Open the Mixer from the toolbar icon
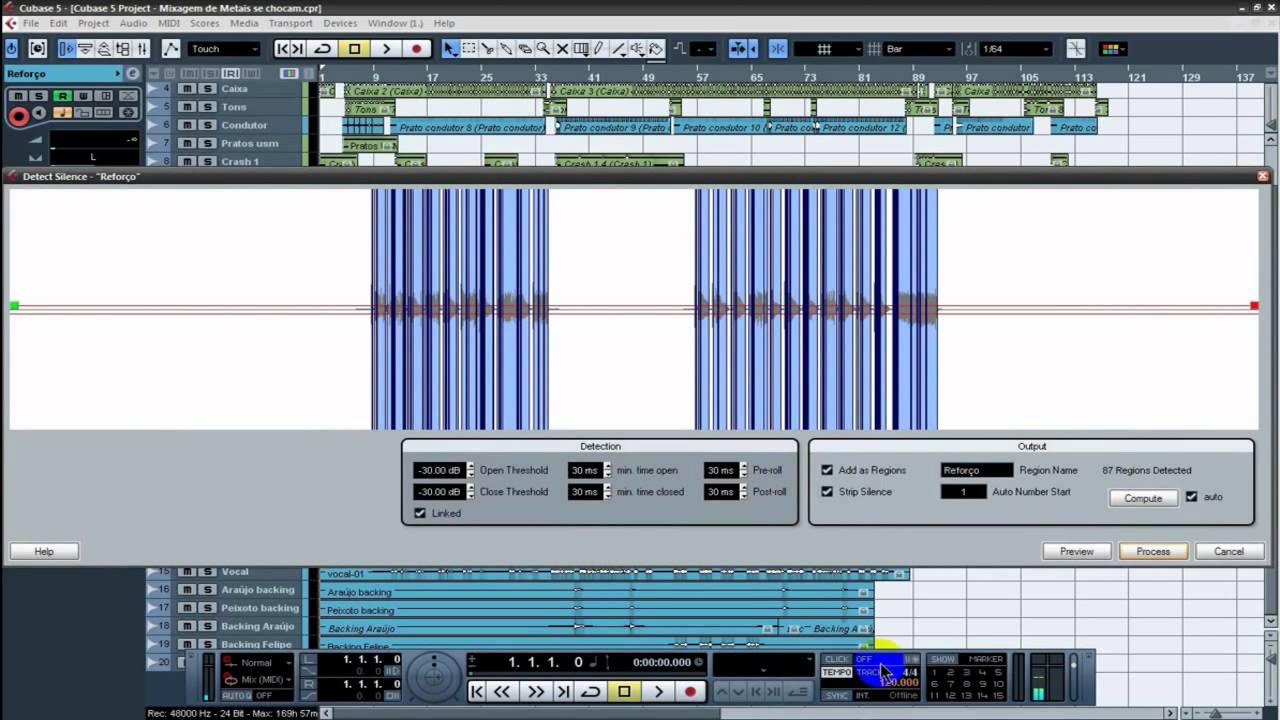 pyautogui.click(x=141, y=48)
